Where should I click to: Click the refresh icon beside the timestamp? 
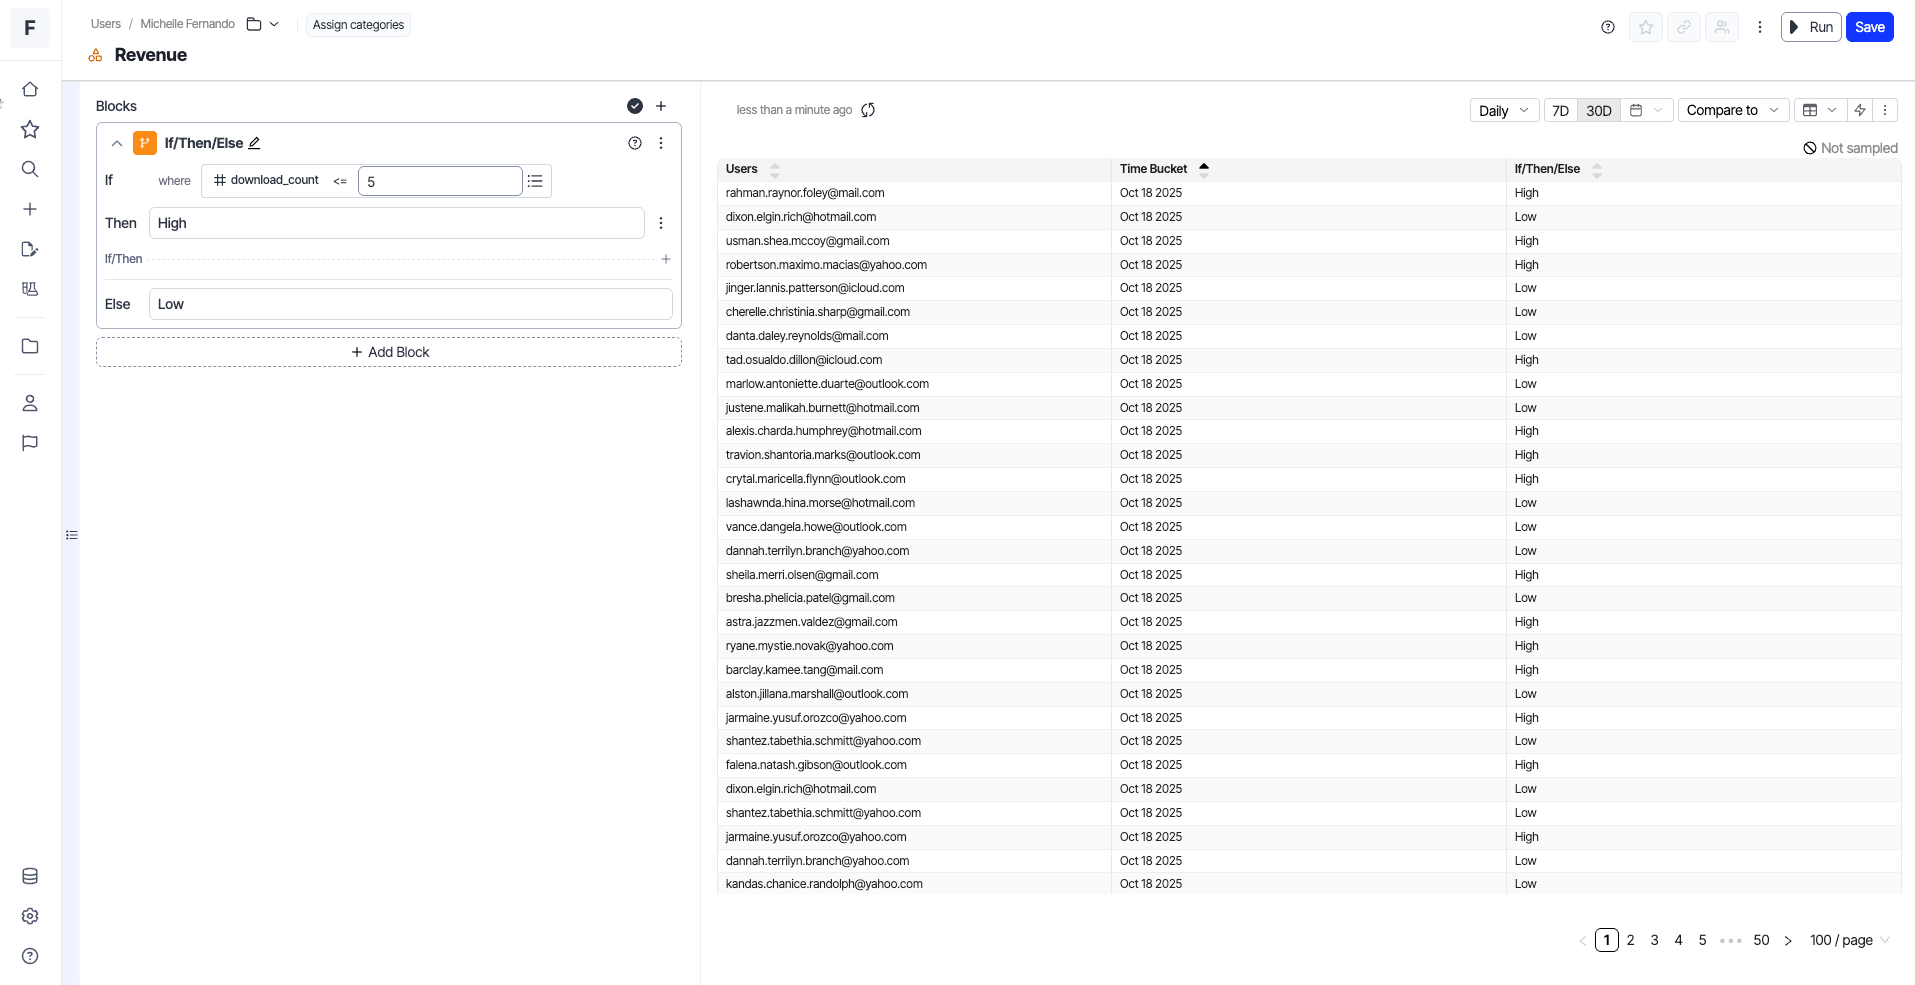[x=868, y=110]
